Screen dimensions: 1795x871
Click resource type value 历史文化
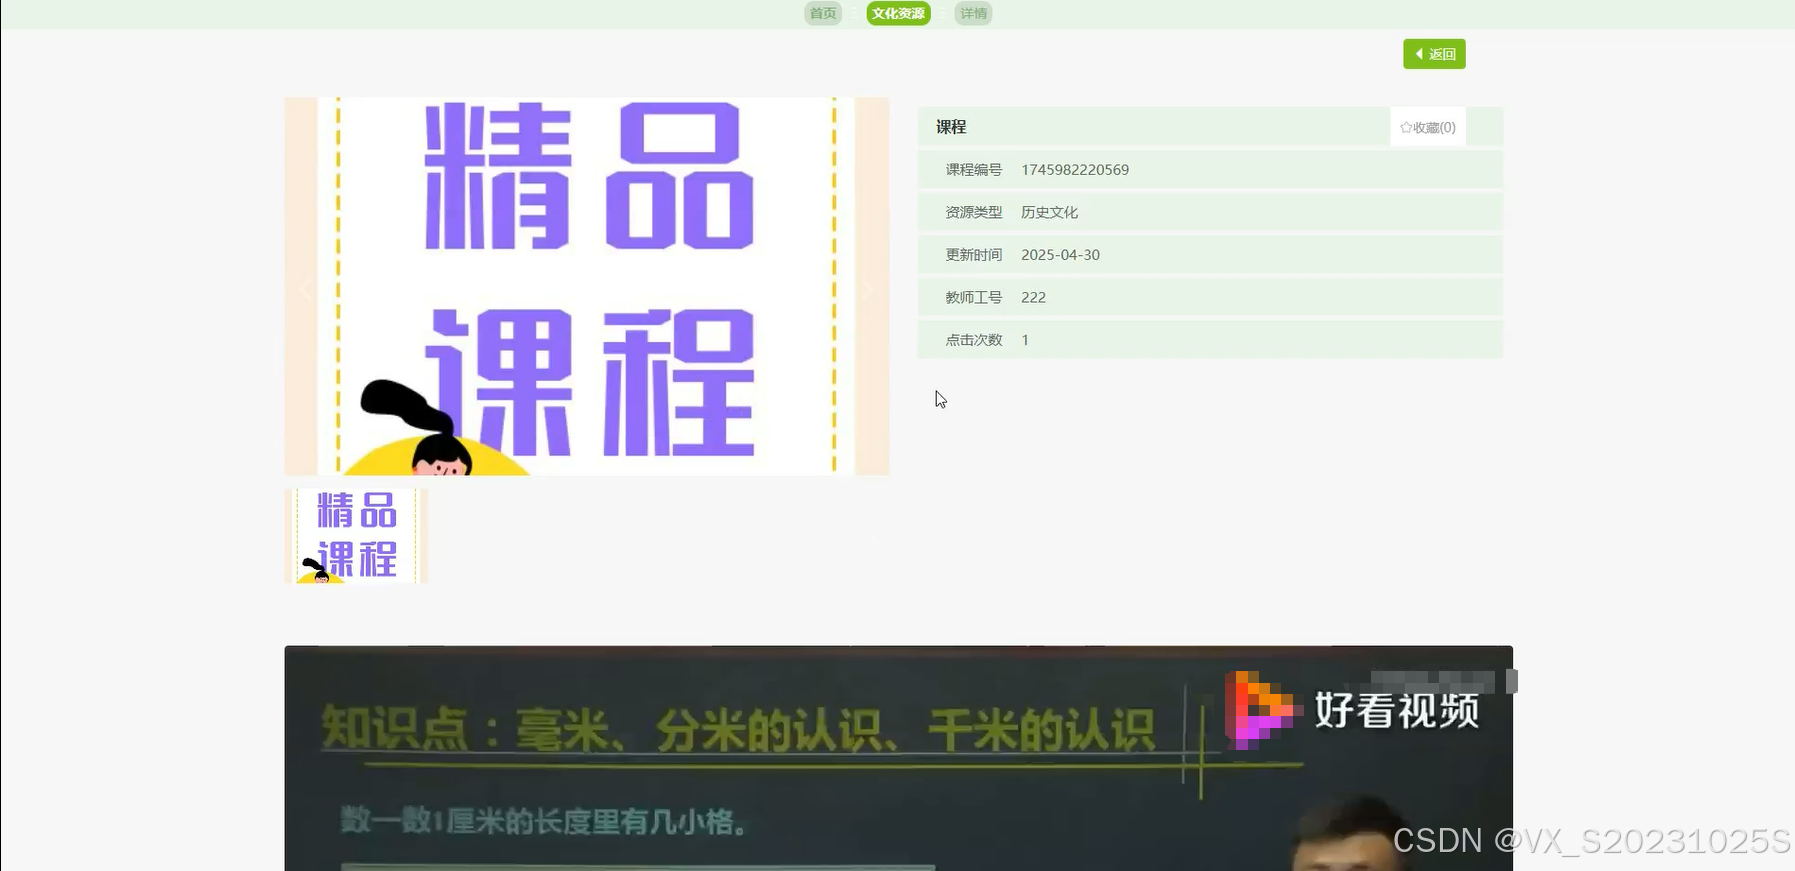pyautogui.click(x=1049, y=212)
